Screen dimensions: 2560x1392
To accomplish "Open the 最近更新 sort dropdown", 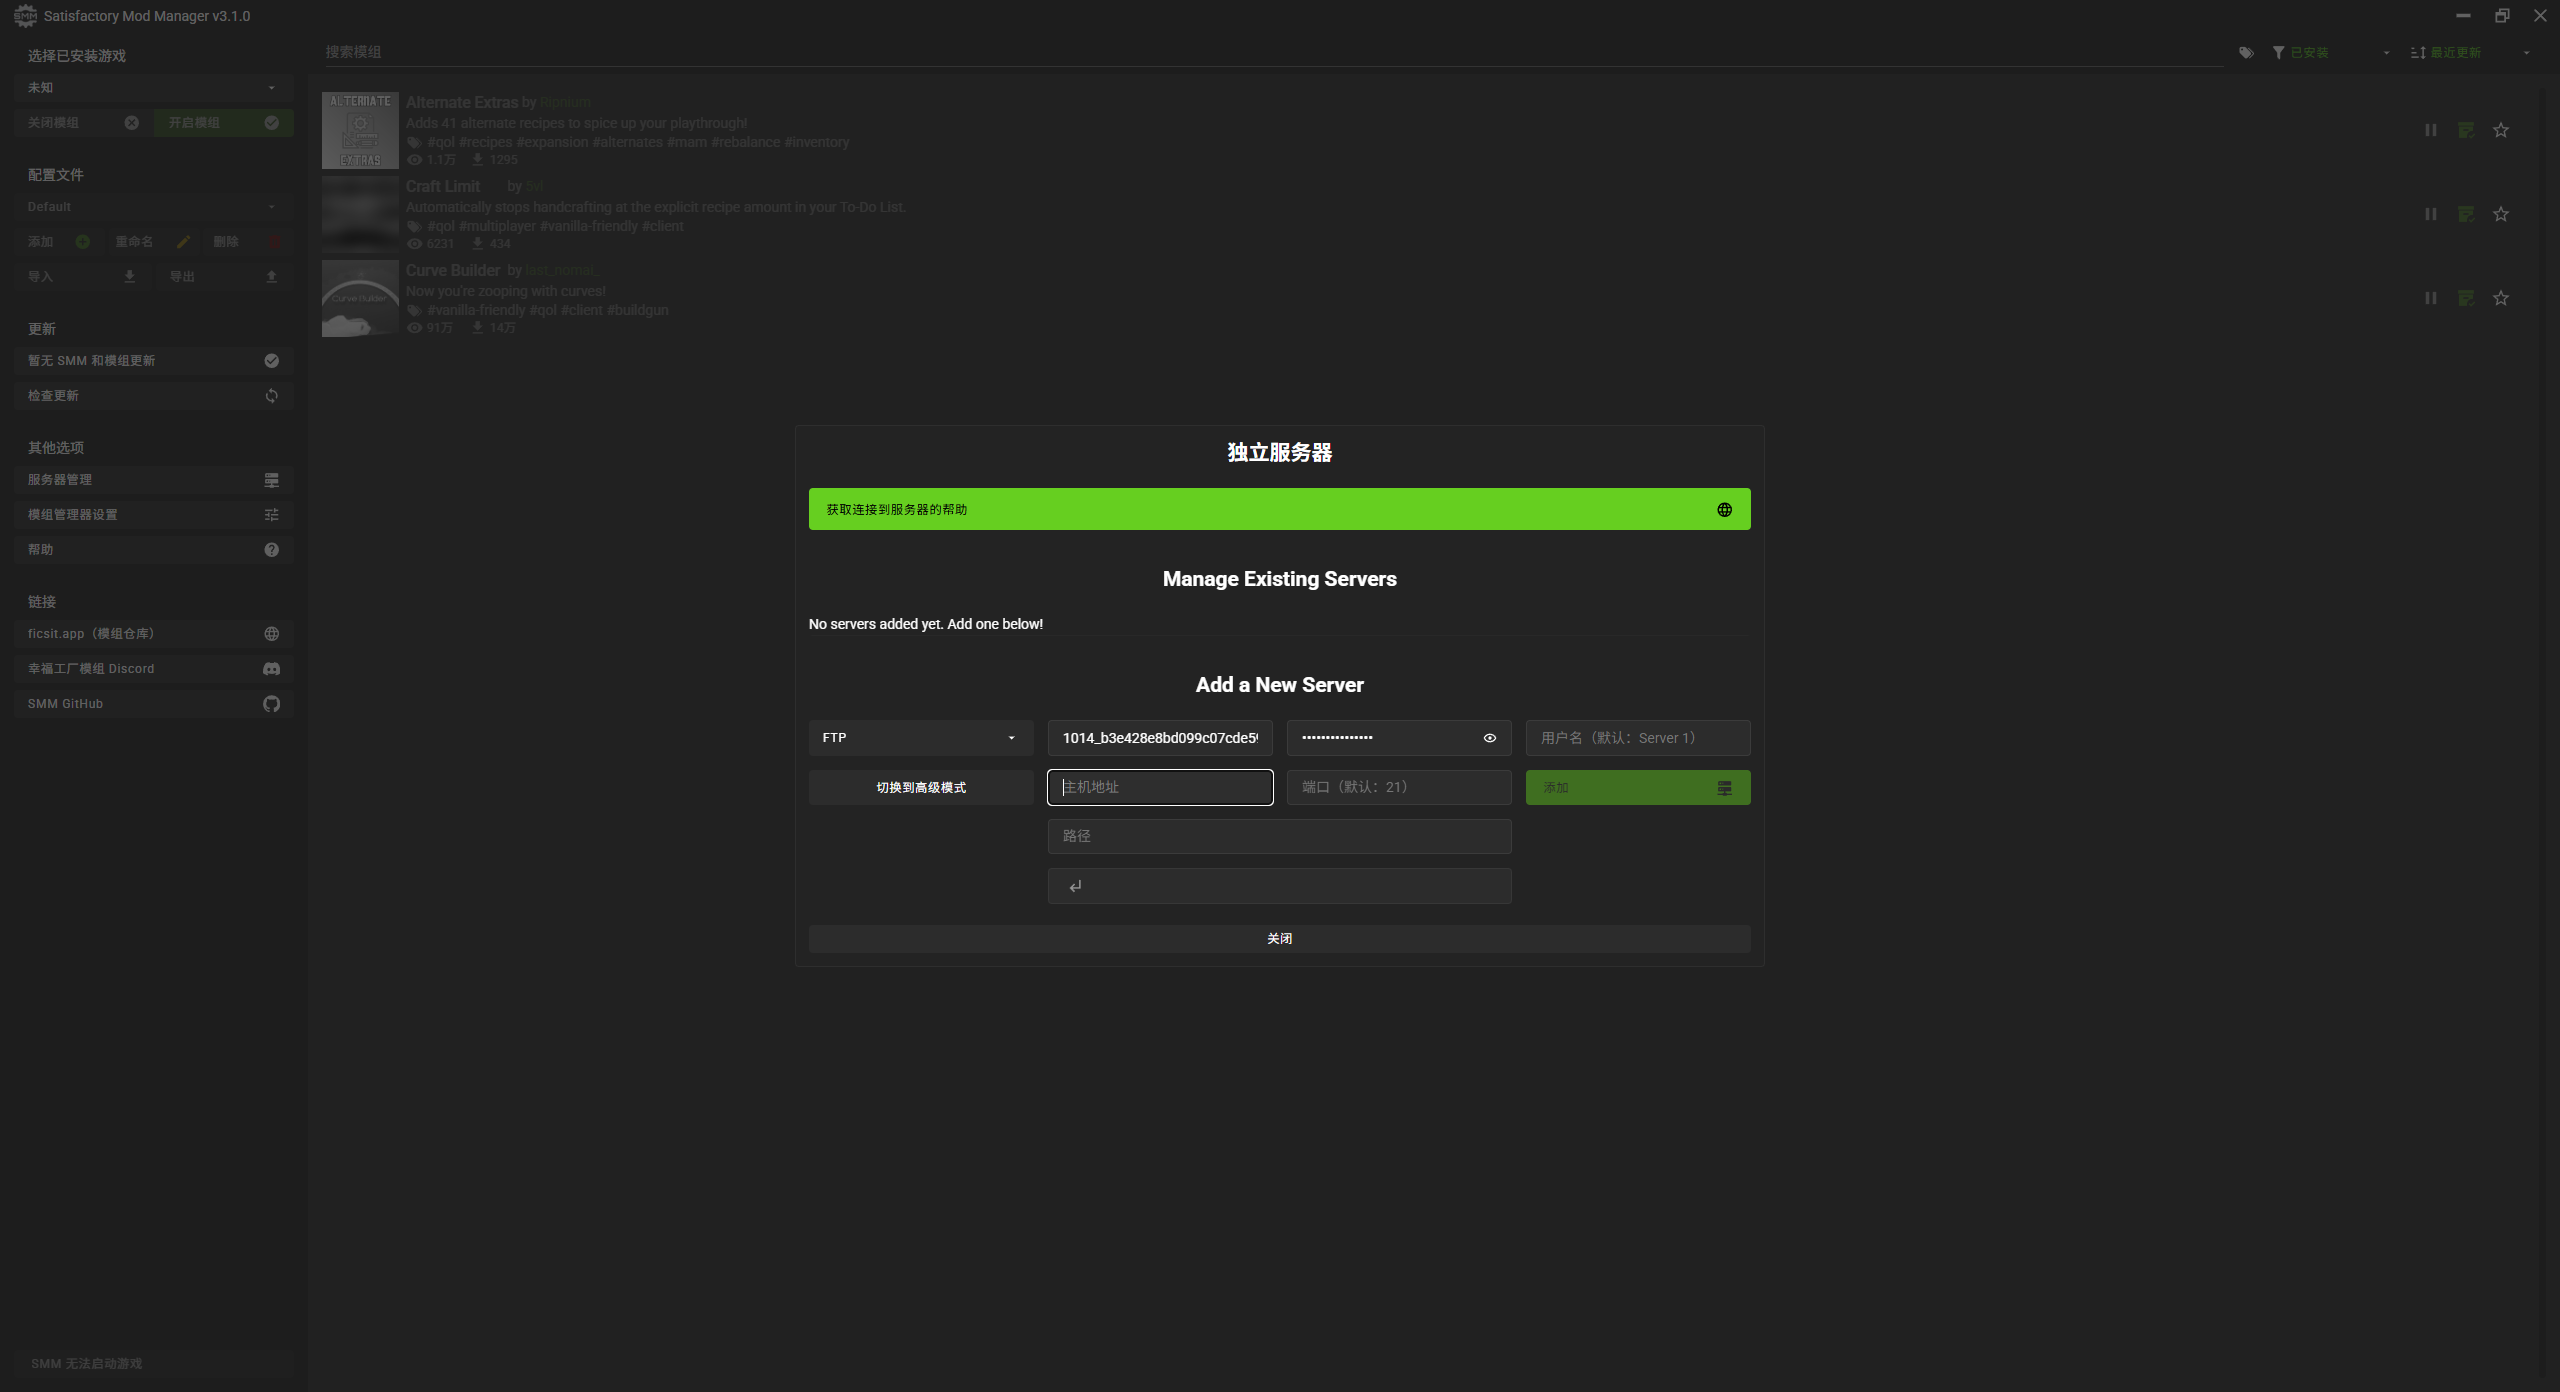I will pos(2470,53).
